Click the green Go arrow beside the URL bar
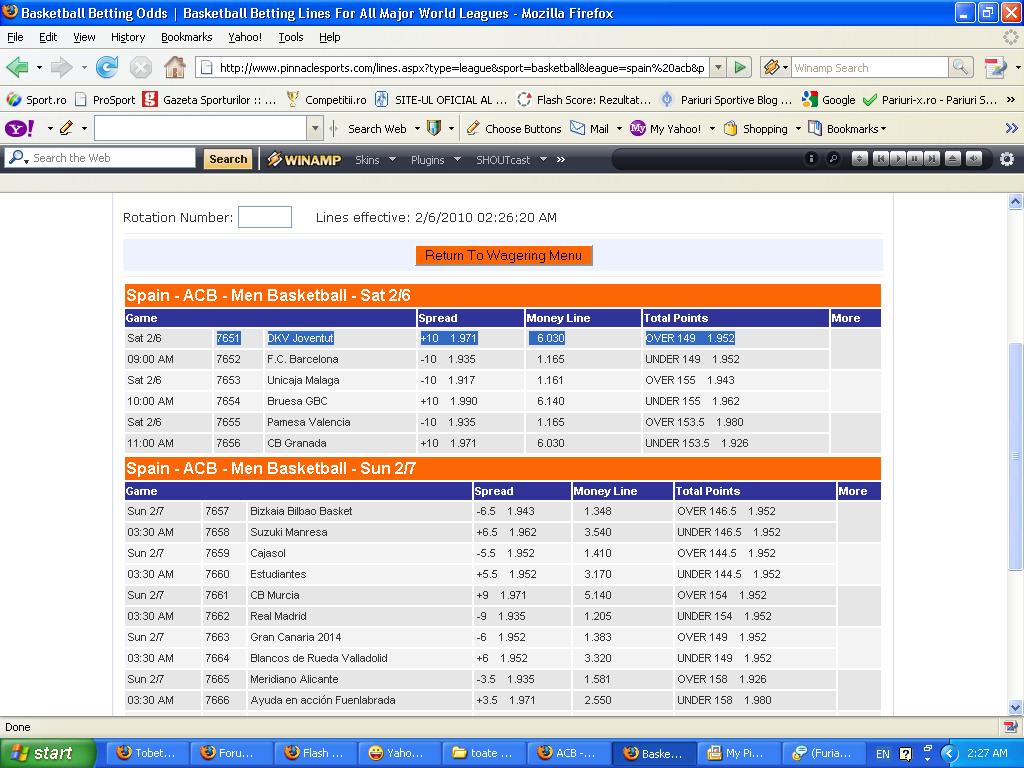This screenshot has height=768, width=1024. click(x=740, y=67)
